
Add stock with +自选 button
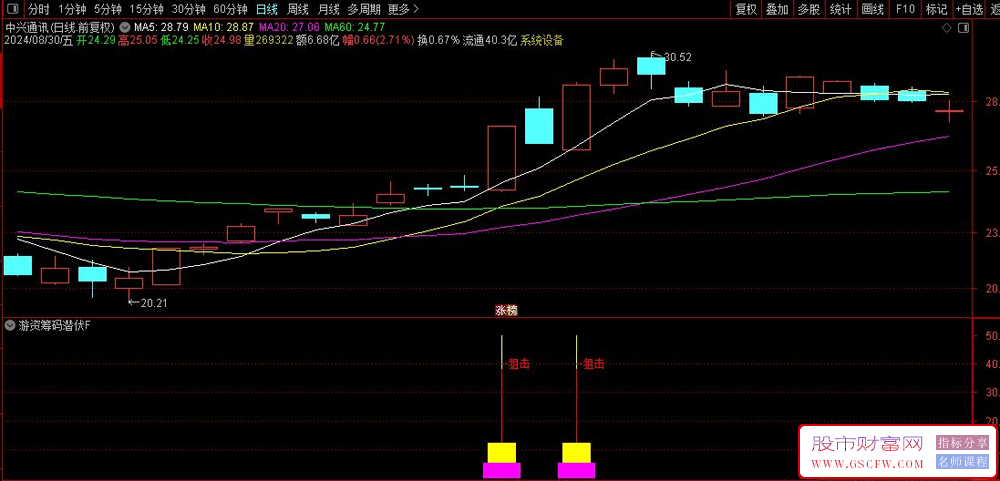969,9
